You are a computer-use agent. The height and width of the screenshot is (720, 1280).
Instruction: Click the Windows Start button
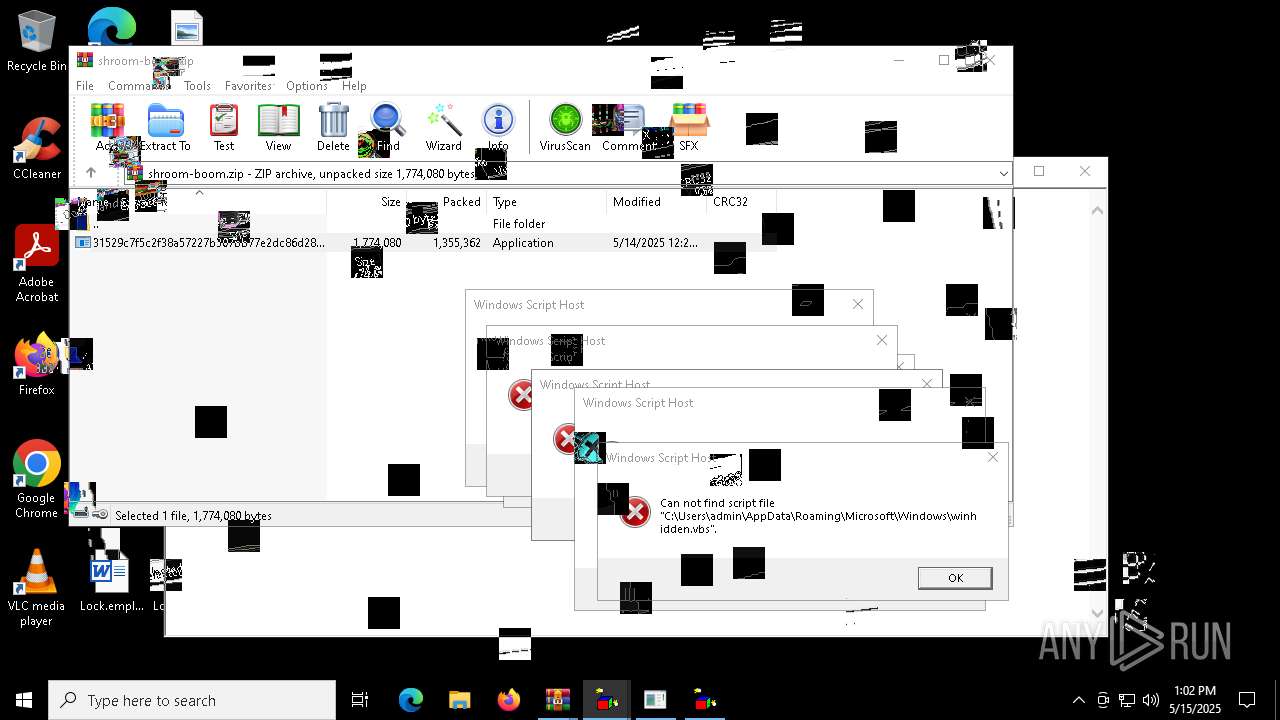[24, 700]
